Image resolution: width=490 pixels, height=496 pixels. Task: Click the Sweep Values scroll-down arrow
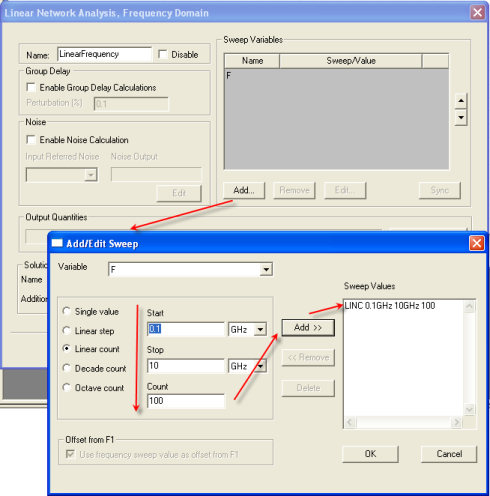coord(469,409)
